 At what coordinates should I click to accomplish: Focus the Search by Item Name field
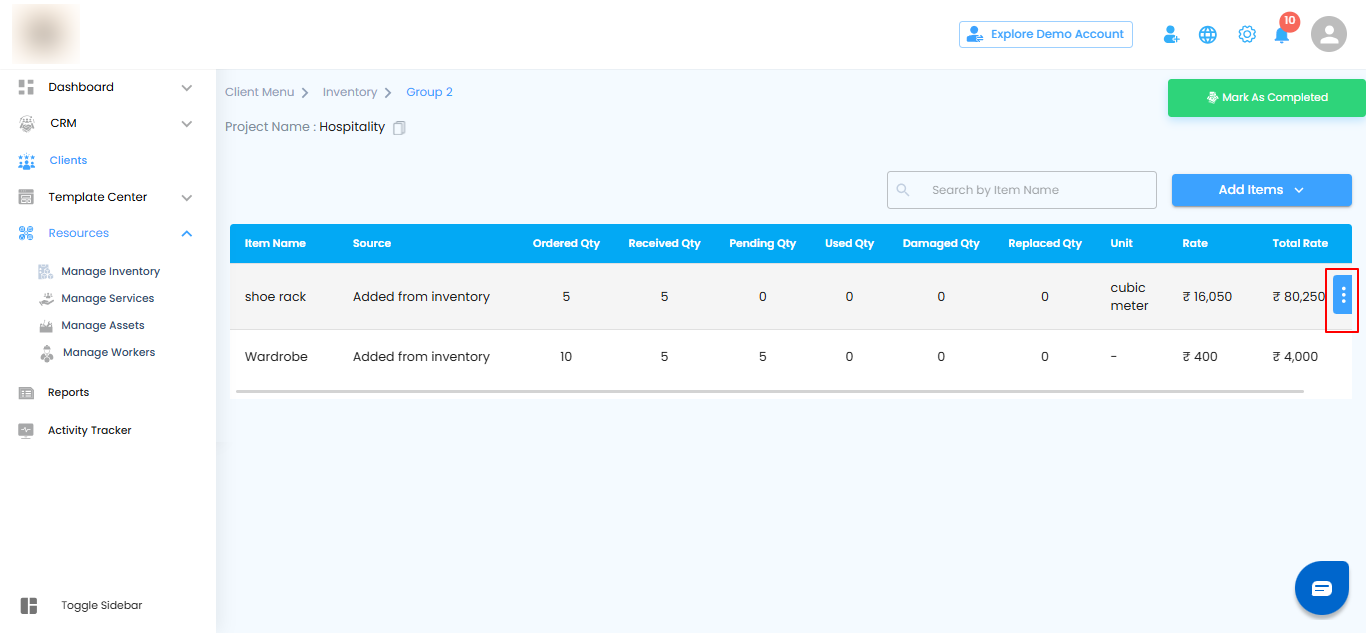1022,190
